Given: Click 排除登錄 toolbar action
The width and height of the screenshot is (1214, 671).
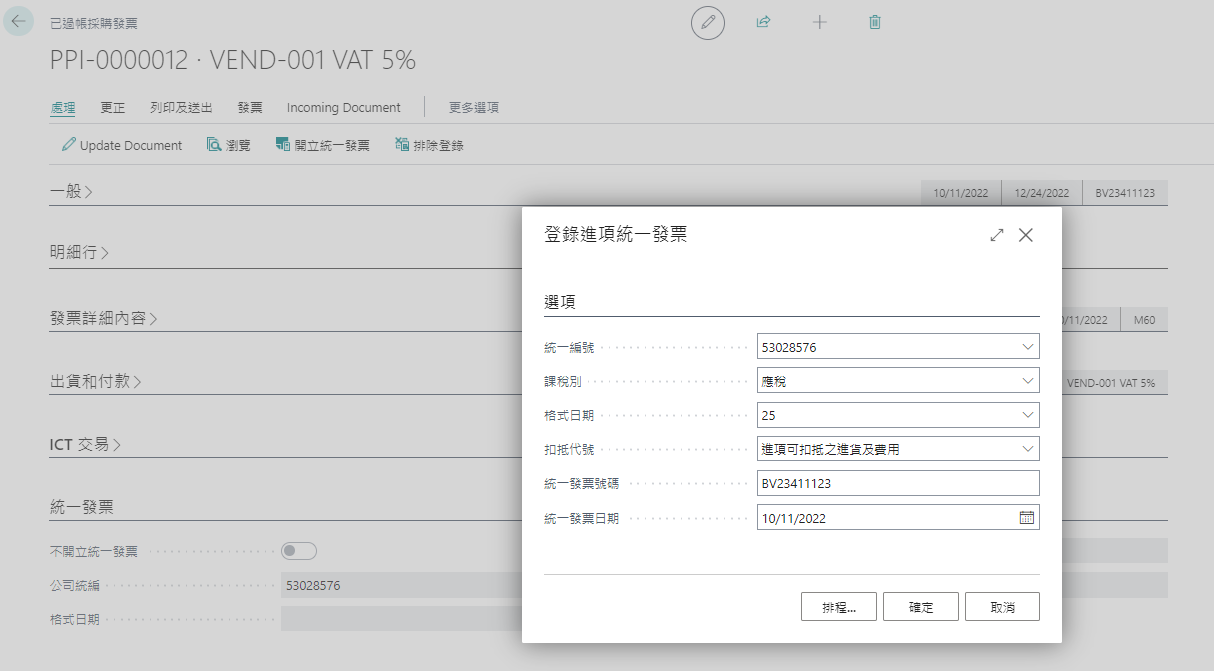Looking at the screenshot, I should (x=429, y=145).
